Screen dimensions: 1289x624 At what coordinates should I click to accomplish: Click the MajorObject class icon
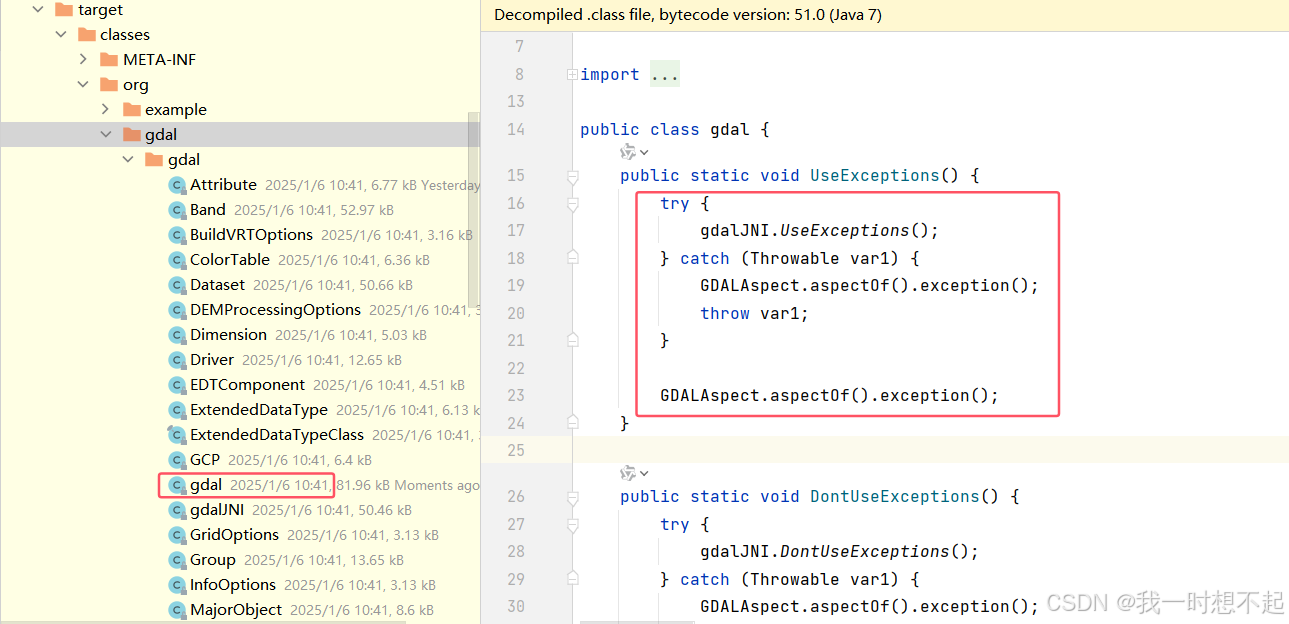177,609
